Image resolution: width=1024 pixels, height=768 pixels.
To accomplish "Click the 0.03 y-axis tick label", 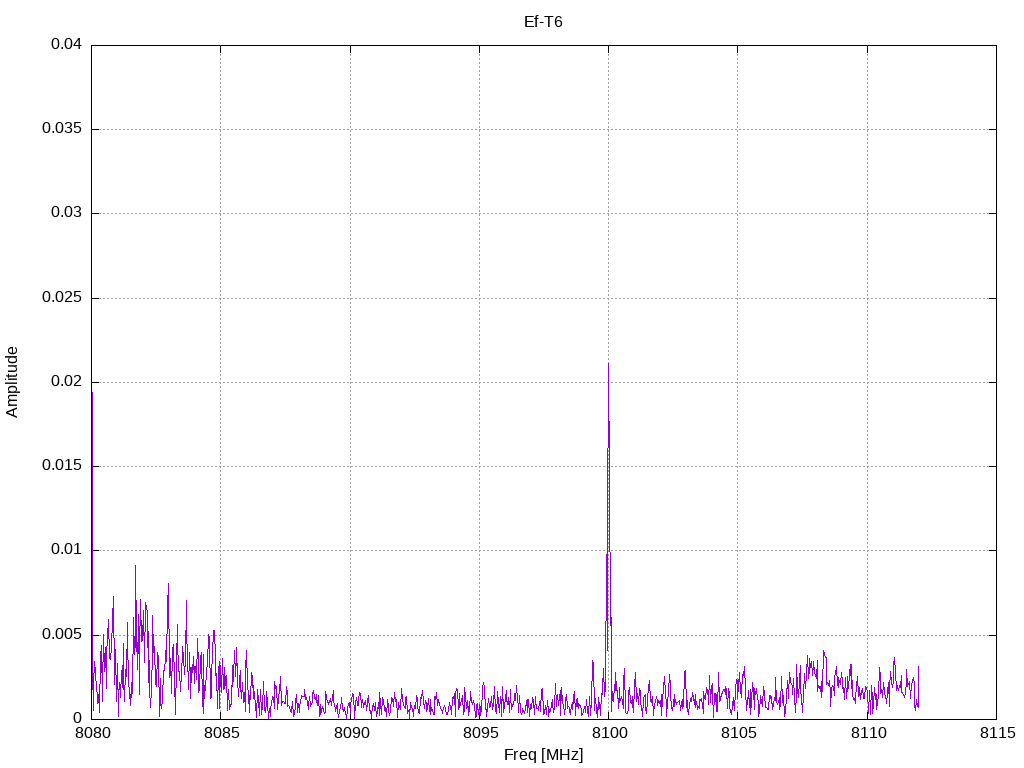I will pos(66,213).
